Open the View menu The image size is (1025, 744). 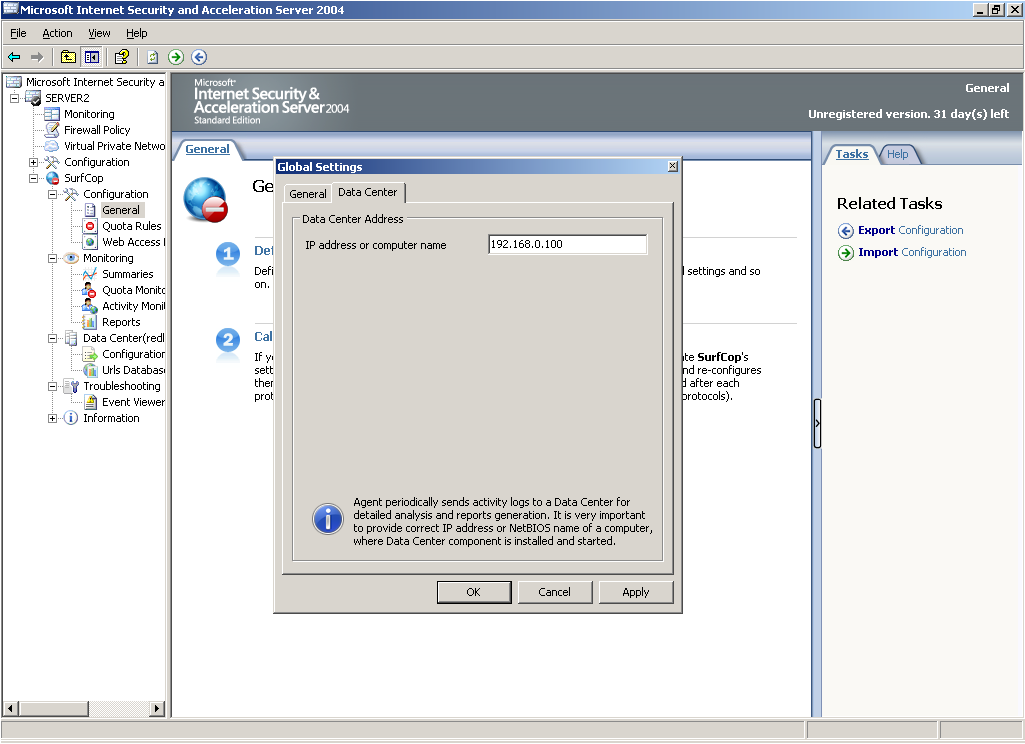pos(99,33)
